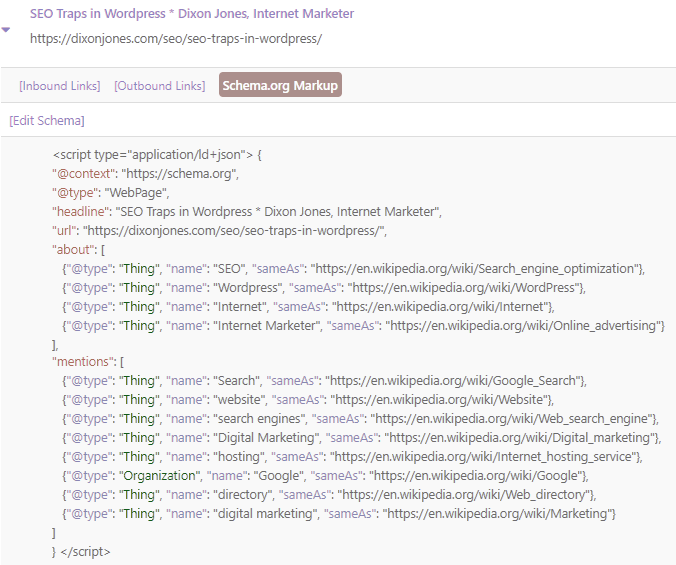Switch to the Inbound Links tab
This screenshot has width=676, height=565.
(59, 86)
